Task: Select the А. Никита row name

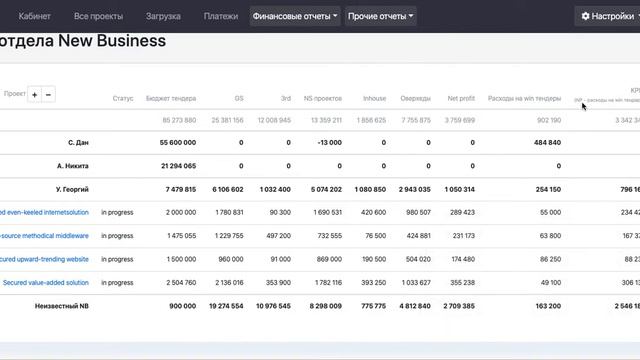Action: pos(73,166)
